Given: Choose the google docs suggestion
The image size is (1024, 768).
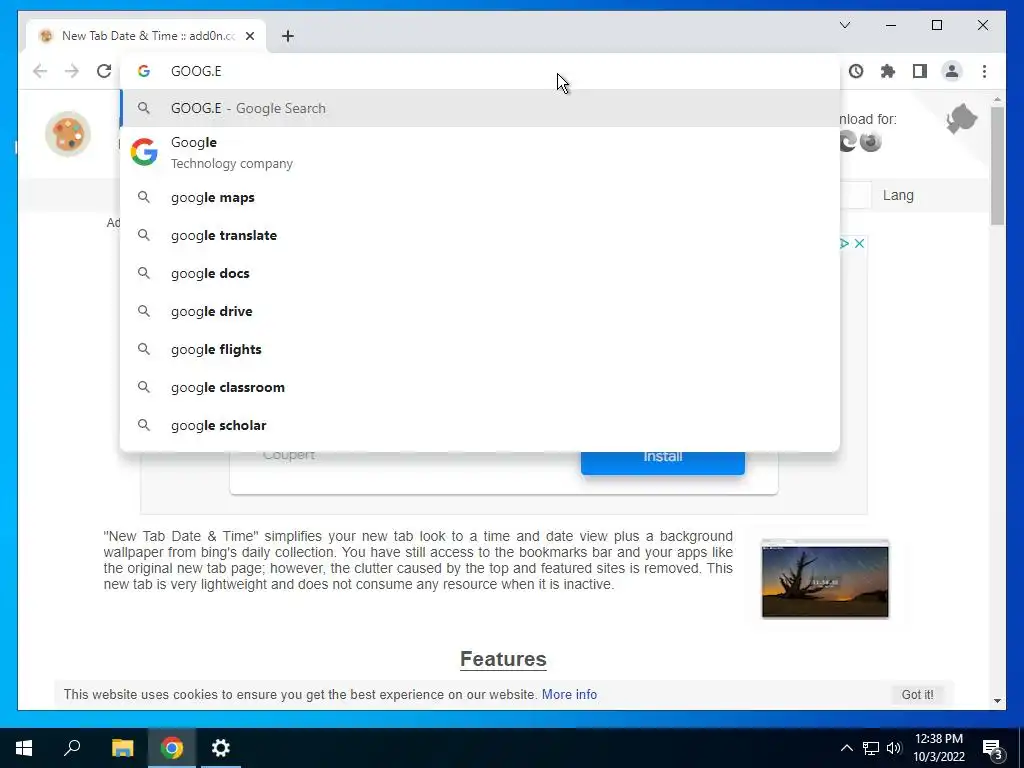Looking at the screenshot, I should coord(480,273).
